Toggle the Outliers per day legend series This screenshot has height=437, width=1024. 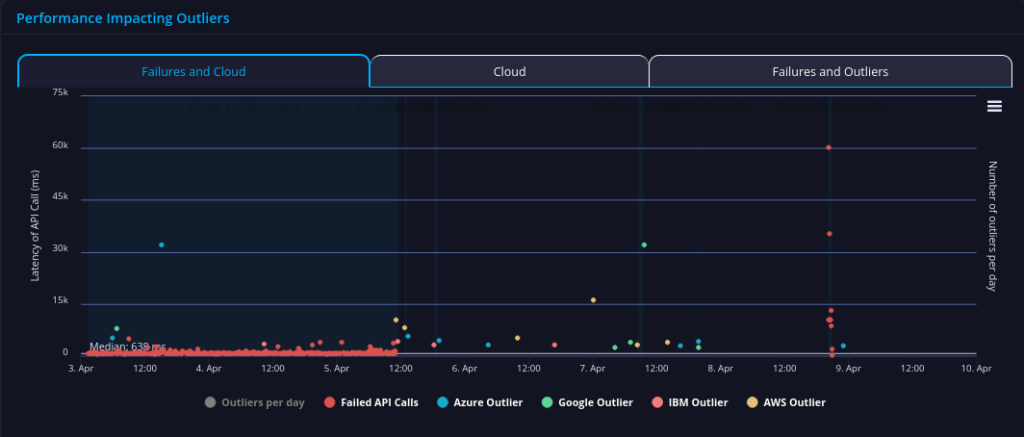pos(255,402)
